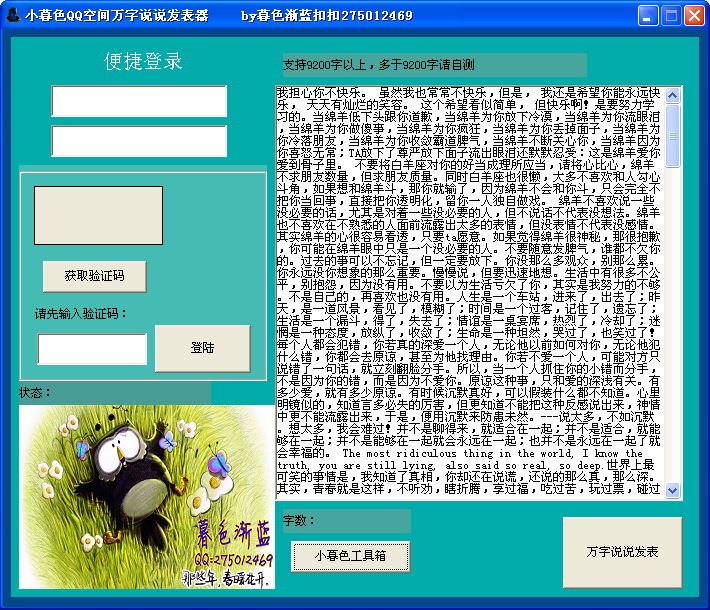This screenshot has width=710, height=610.
Task: Click the scrollbar down arrow of text area
Action: click(x=672, y=490)
